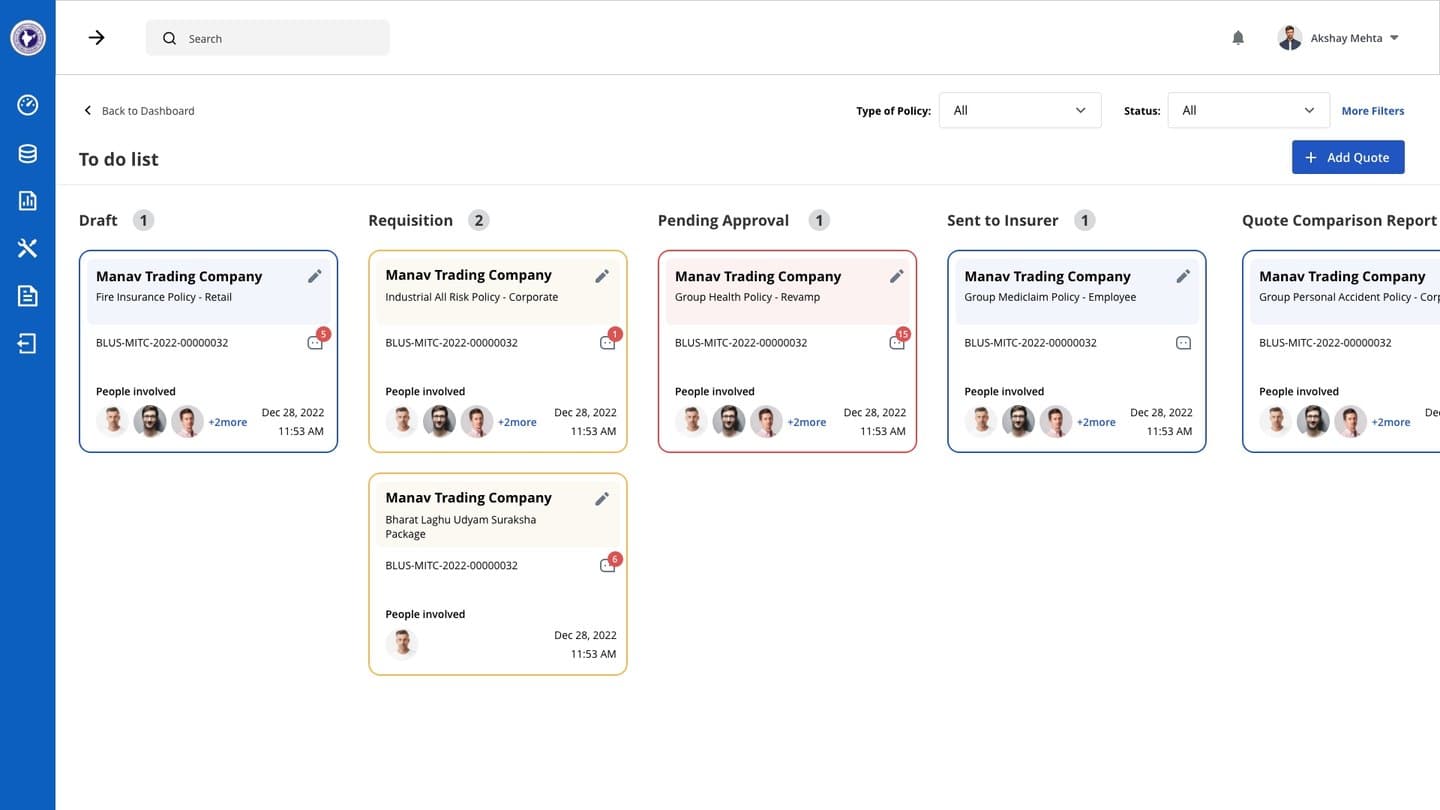Select the Requisition column header
The image size is (1440, 810).
click(x=410, y=220)
